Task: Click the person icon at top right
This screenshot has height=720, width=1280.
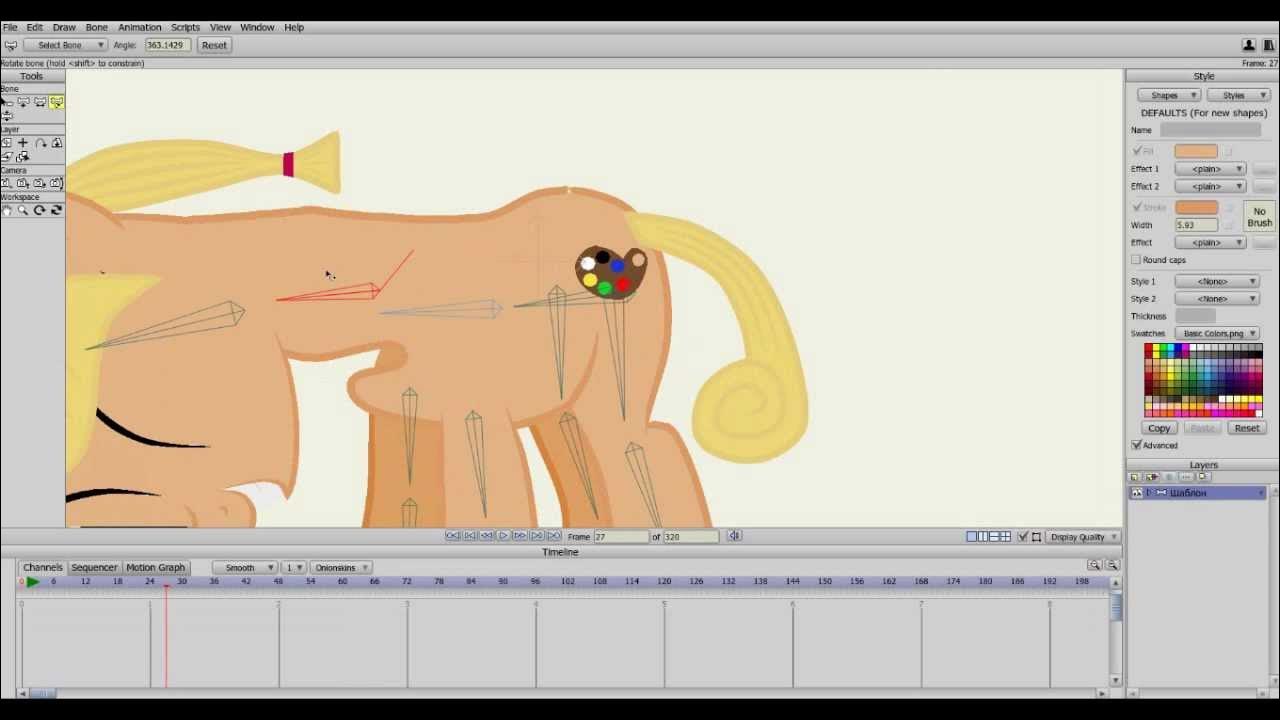Action: 1249,45
